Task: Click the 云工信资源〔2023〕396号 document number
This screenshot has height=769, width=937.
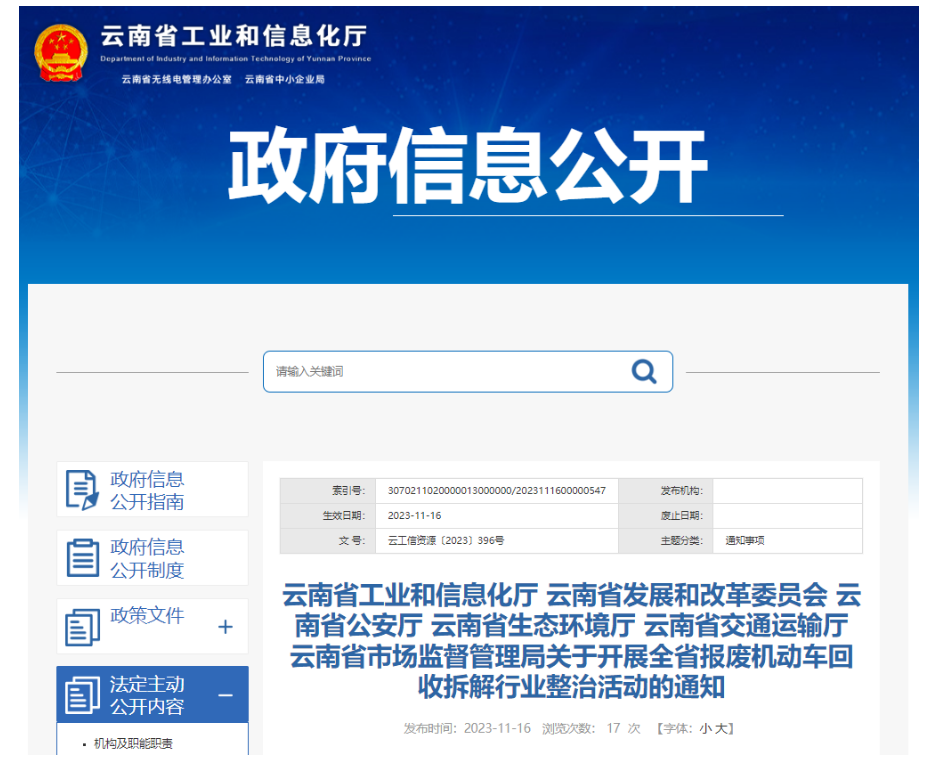Action: point(446,541)
